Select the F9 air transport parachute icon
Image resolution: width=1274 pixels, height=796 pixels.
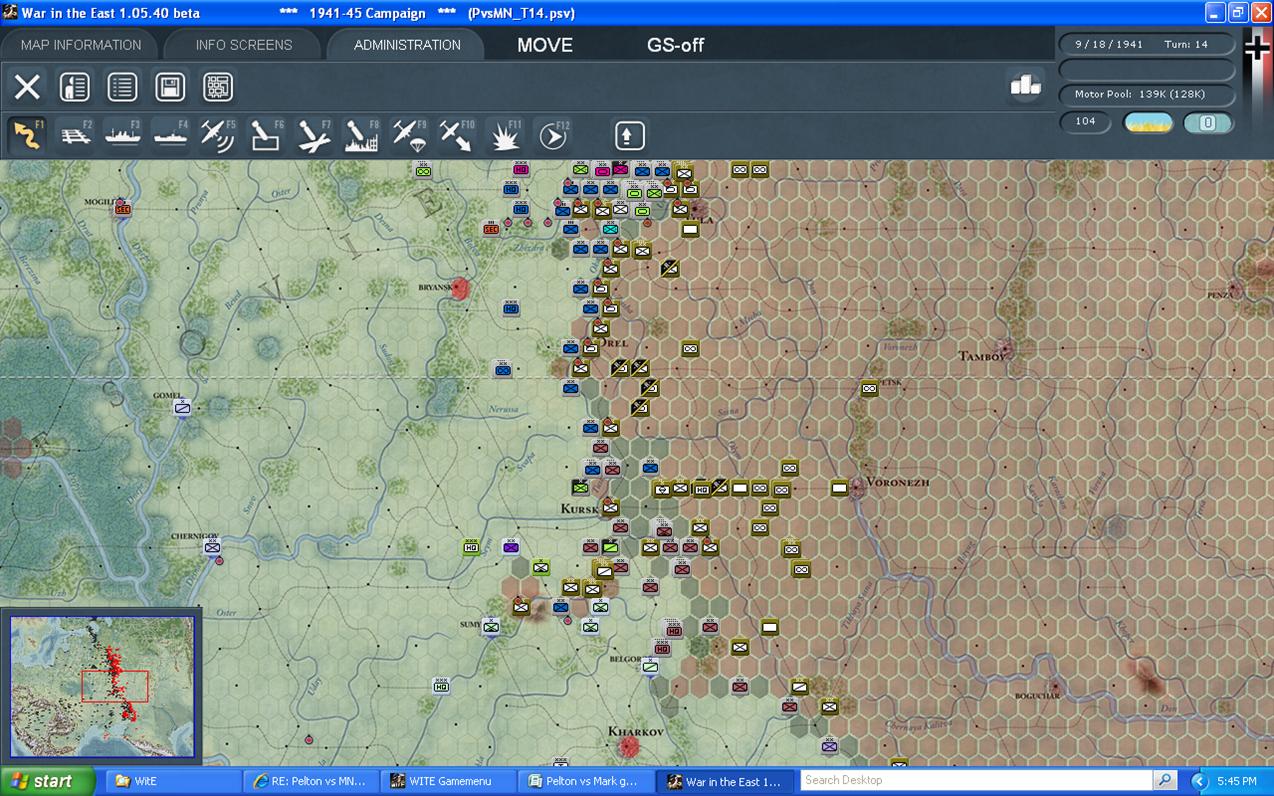pos(409,136)
